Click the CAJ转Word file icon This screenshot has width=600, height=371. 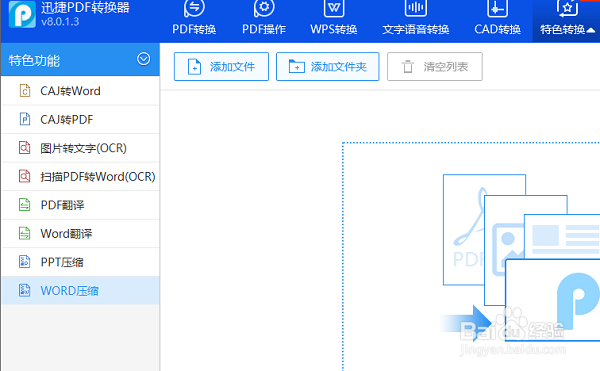pos(25,91)
